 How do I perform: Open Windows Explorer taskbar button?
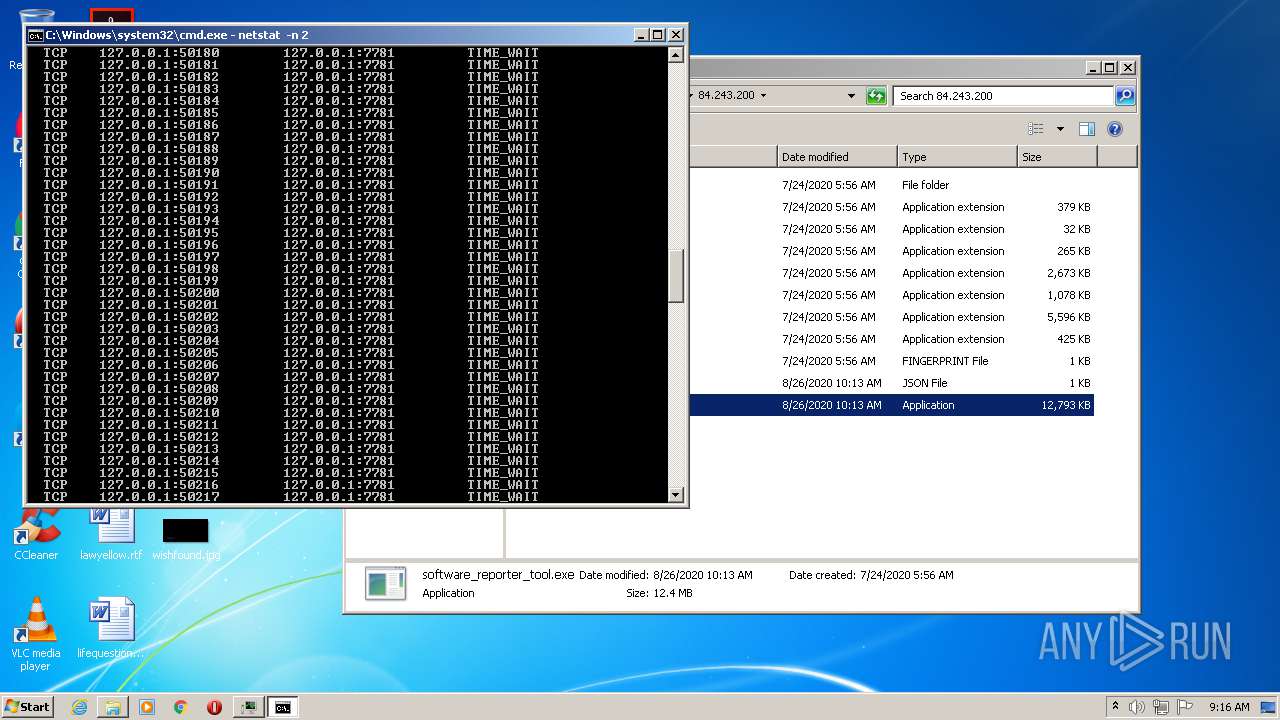tap(113, 707)
